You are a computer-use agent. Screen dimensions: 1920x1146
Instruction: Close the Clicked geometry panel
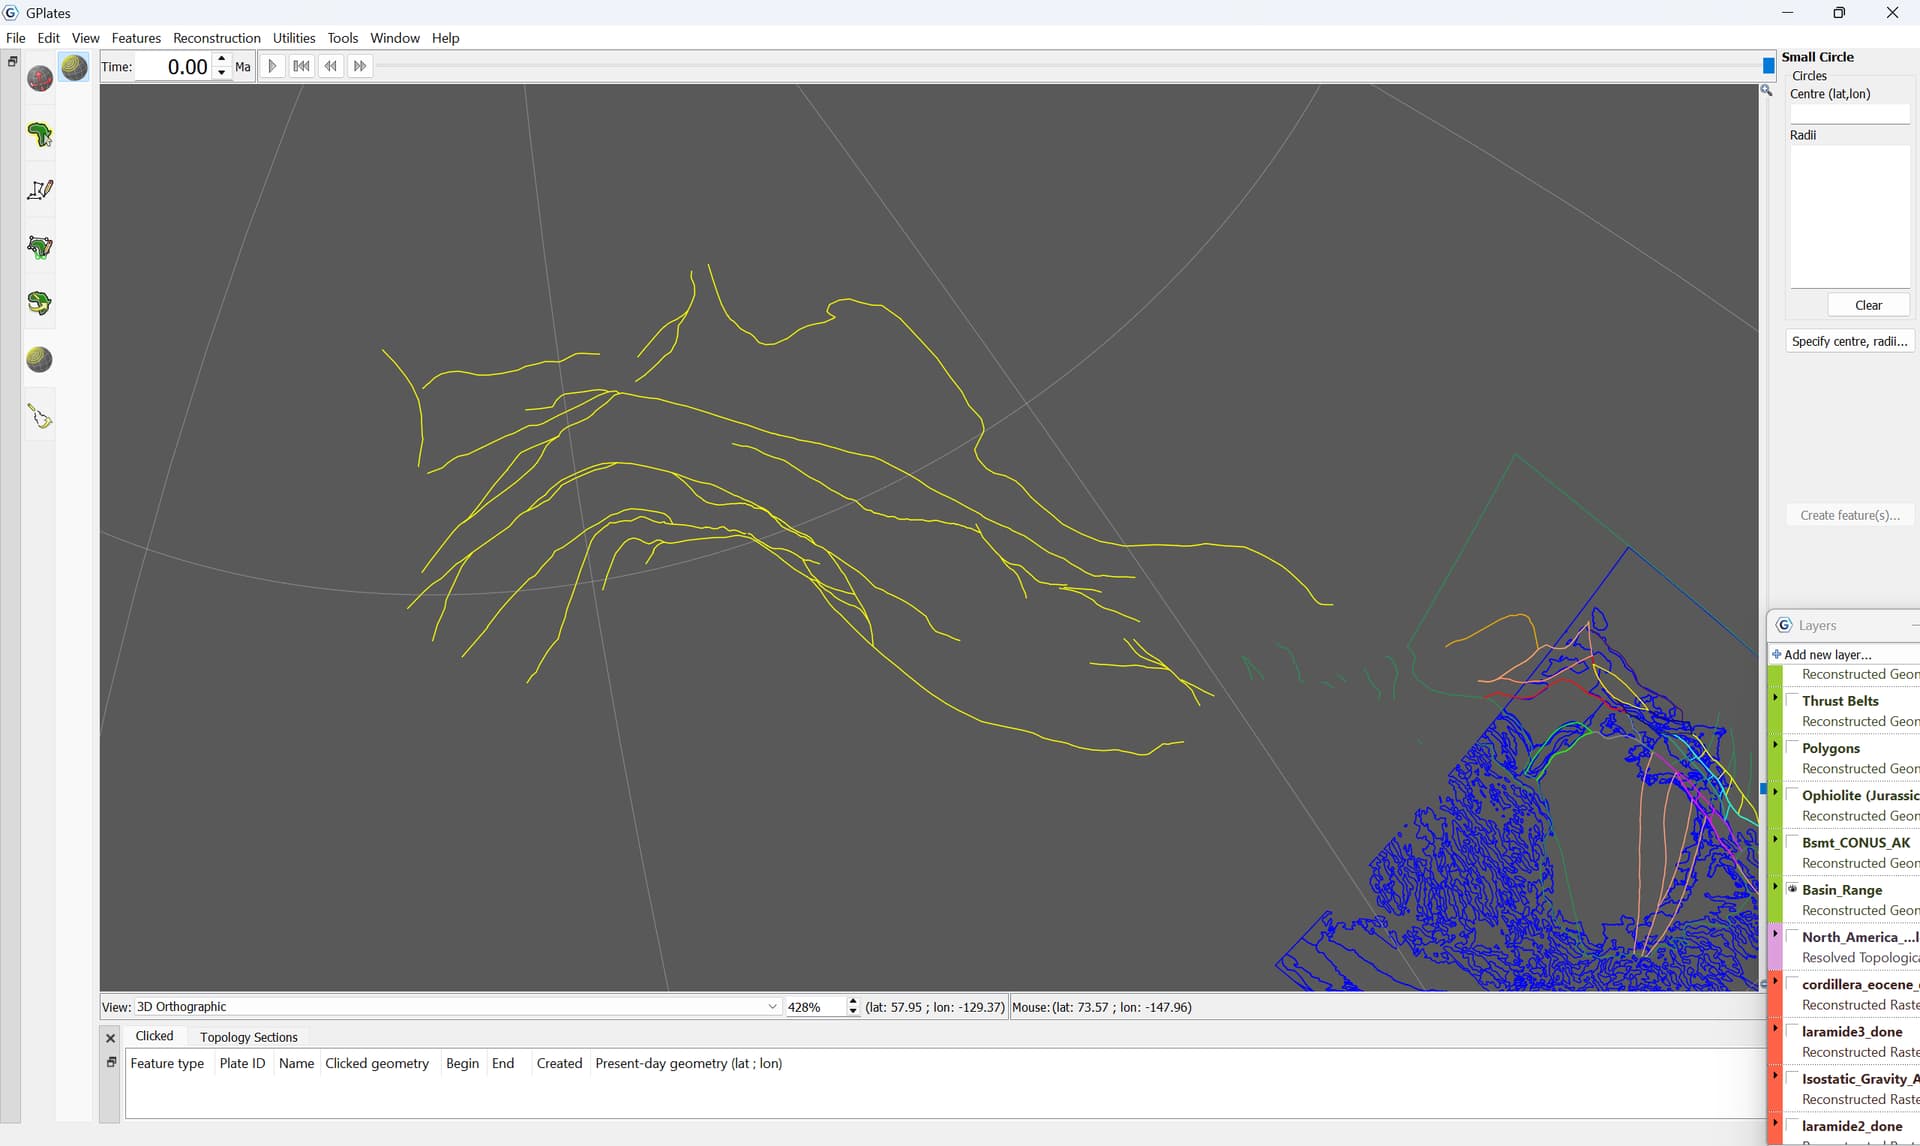click(111, 1038)
